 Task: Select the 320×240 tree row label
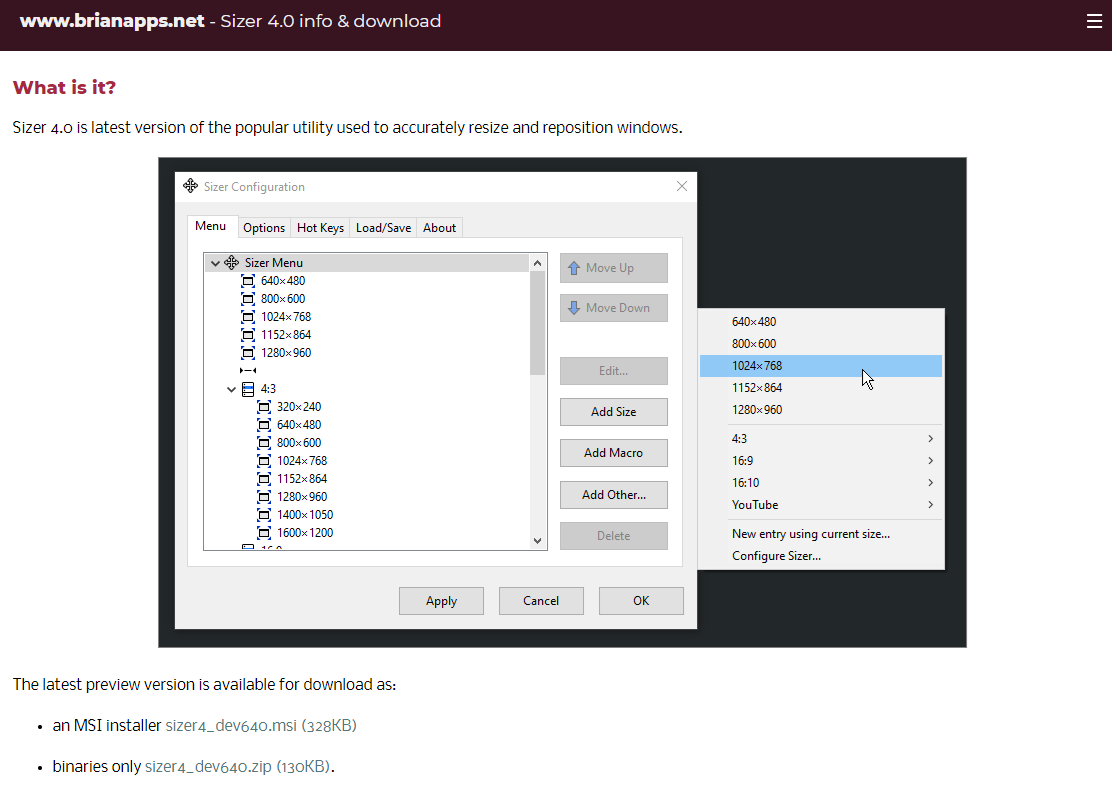299,407
